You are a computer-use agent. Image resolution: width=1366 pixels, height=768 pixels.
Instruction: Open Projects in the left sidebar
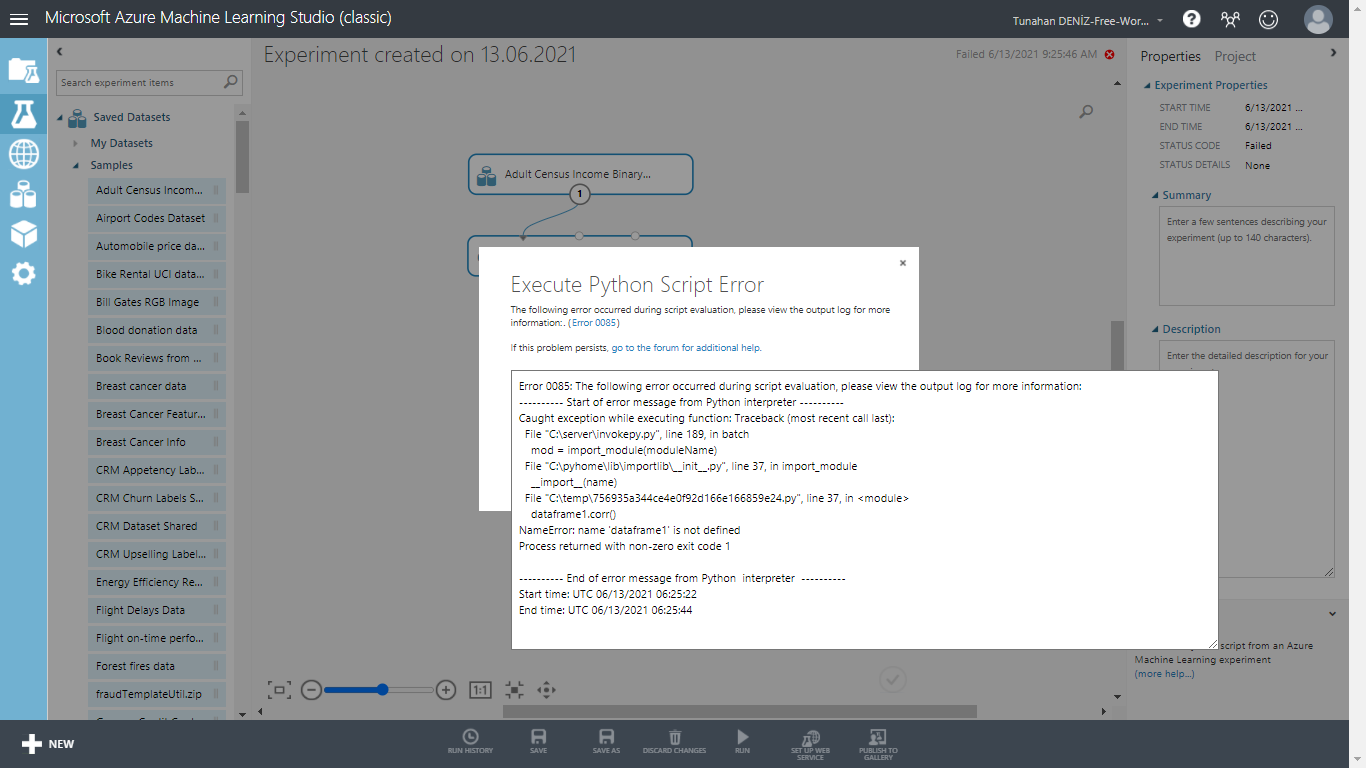[23, 70]
